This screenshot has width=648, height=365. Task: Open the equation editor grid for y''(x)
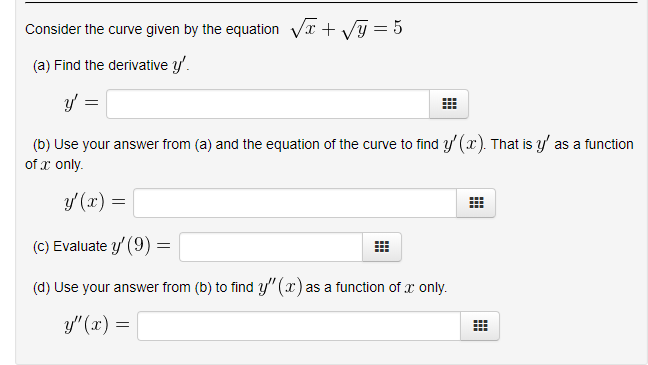[x=480, y=326]
